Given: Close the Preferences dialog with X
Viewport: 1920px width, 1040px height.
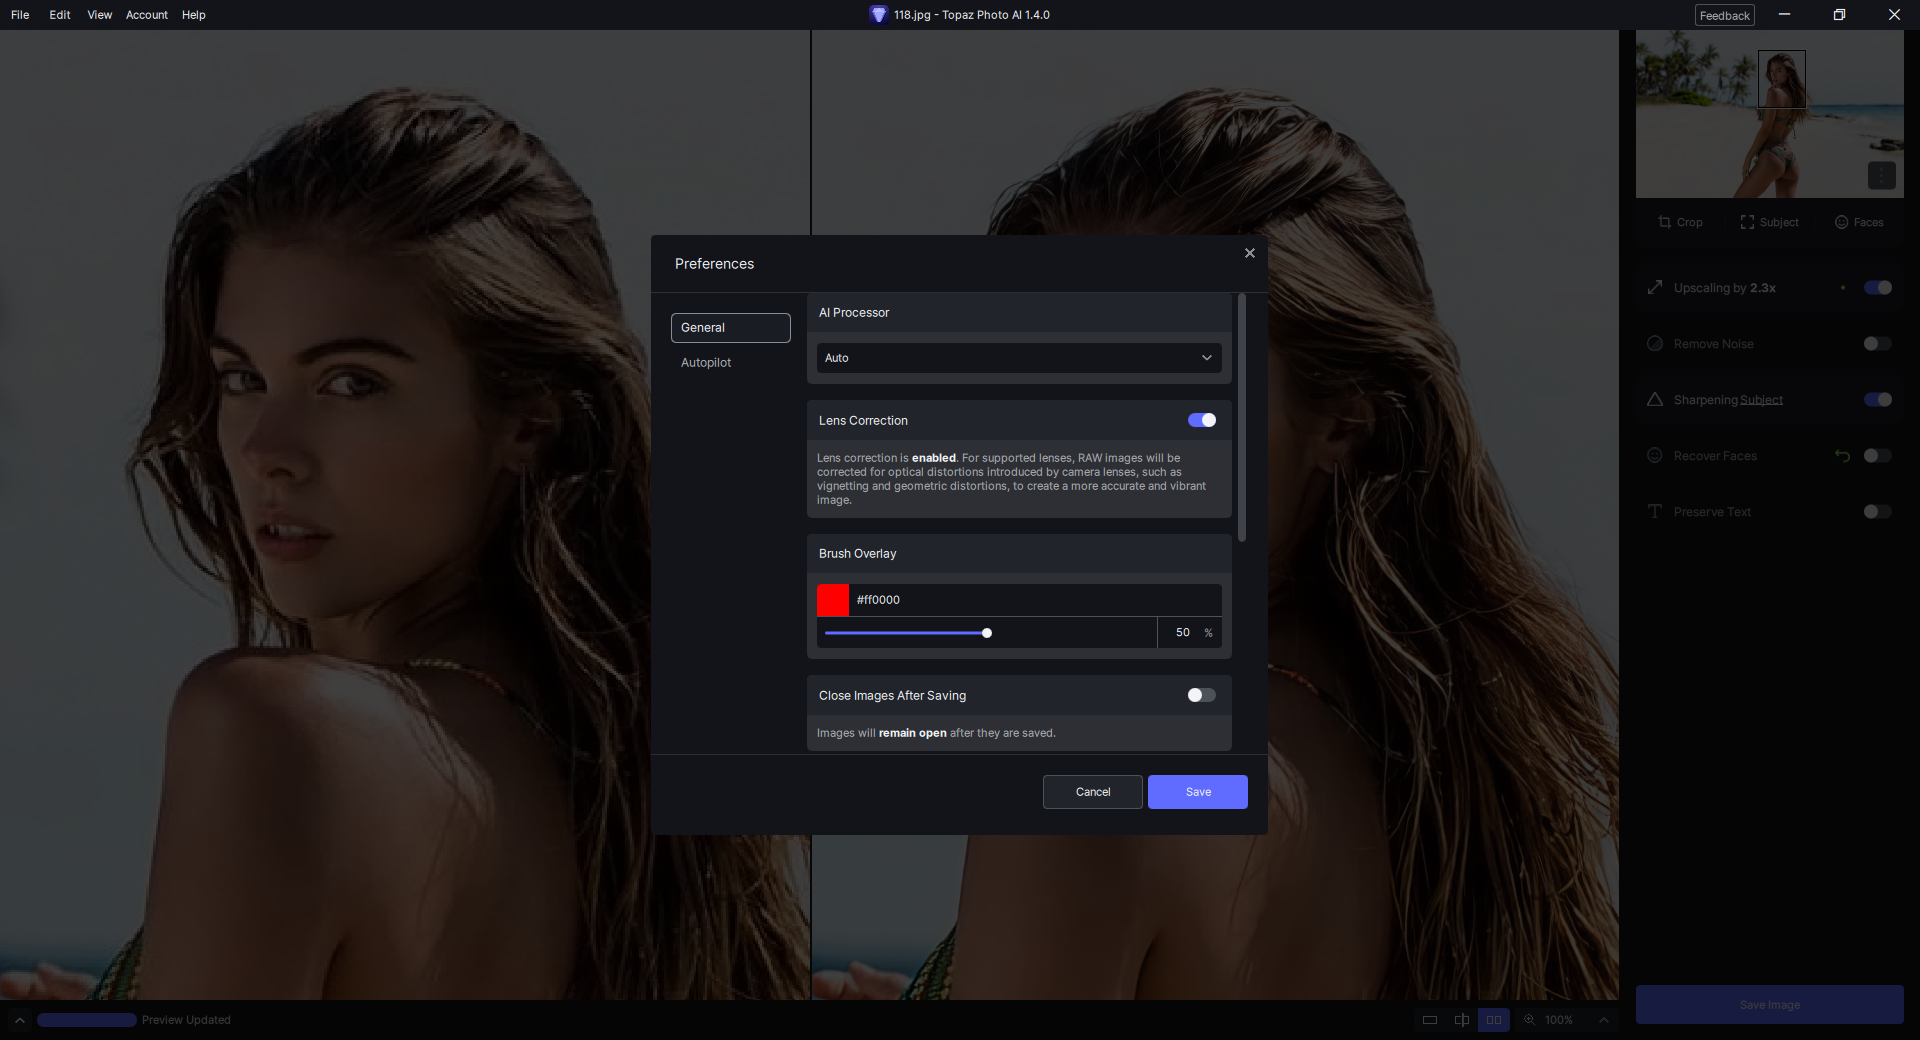Looking at the screenshot, I should [1249, 253].
